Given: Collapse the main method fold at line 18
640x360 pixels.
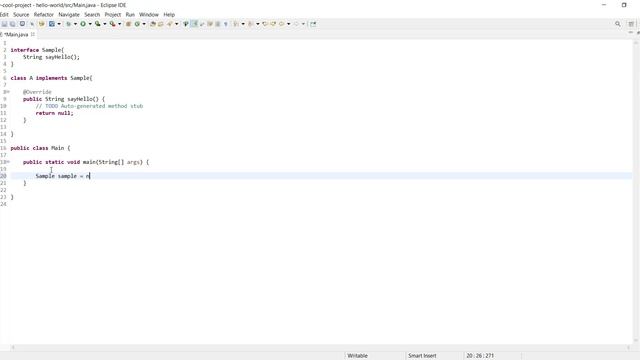Looking at the screenshot, I should tap(8, 162).
